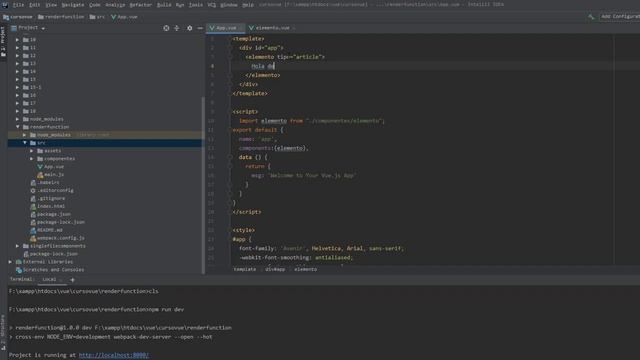Expand folder 18 arrow
The height and width of the screenshot is (360, 640).
click(x=18, y=111)
